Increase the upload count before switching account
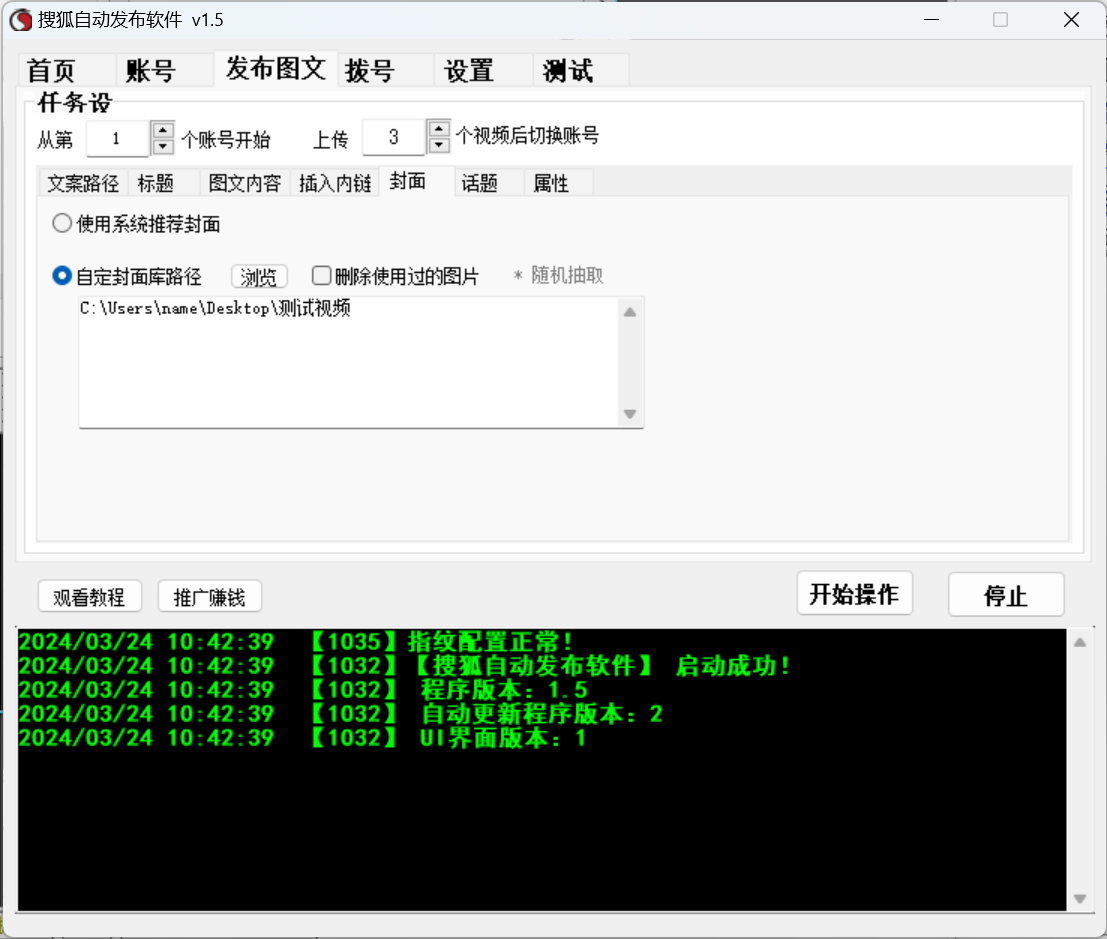Image resolution: width=1107 pixels, height=939 pixels. [x=439, y=128]
